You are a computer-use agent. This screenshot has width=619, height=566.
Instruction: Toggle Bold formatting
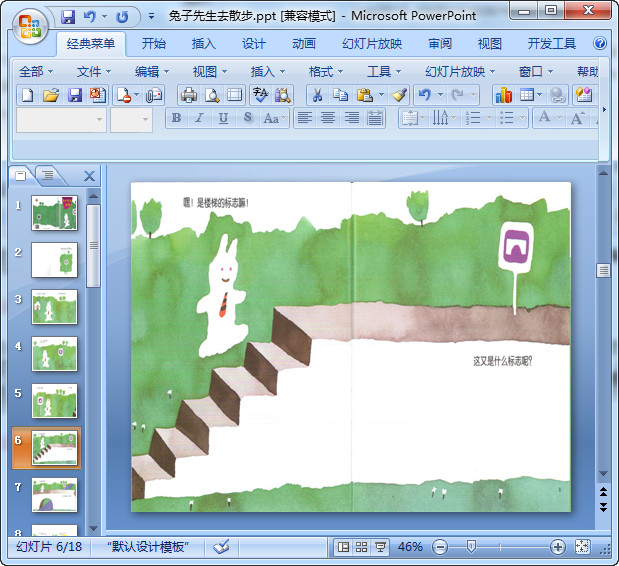coord(176,118)
